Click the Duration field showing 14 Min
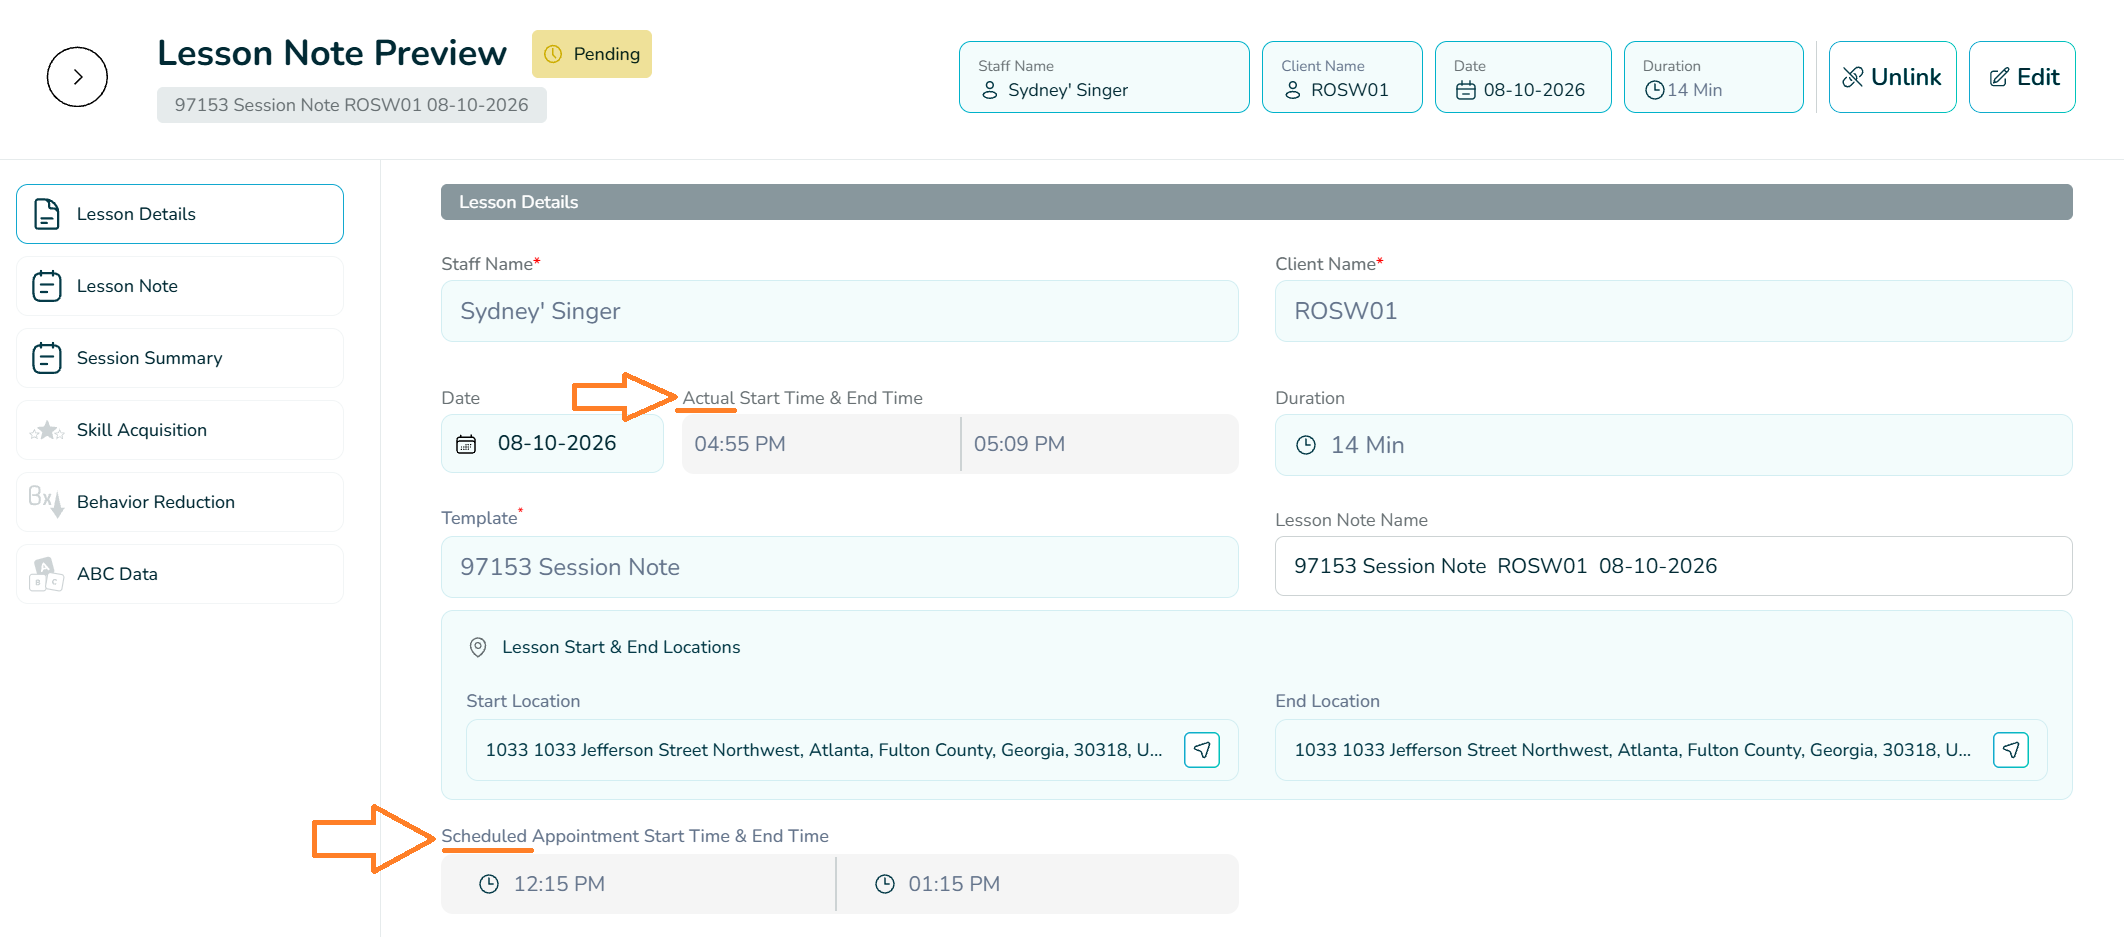This screenshot has width=2124, height=937. (x=1674, y=445)
